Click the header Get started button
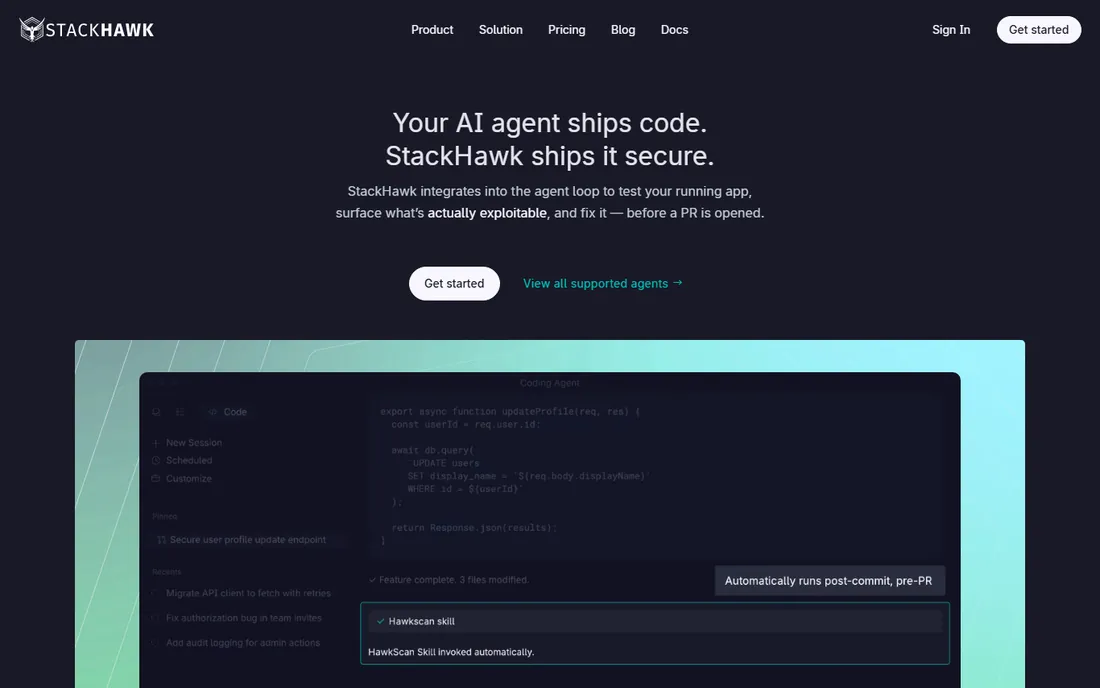This screenshot has height=688, width=1100. tap(1038, 29)
